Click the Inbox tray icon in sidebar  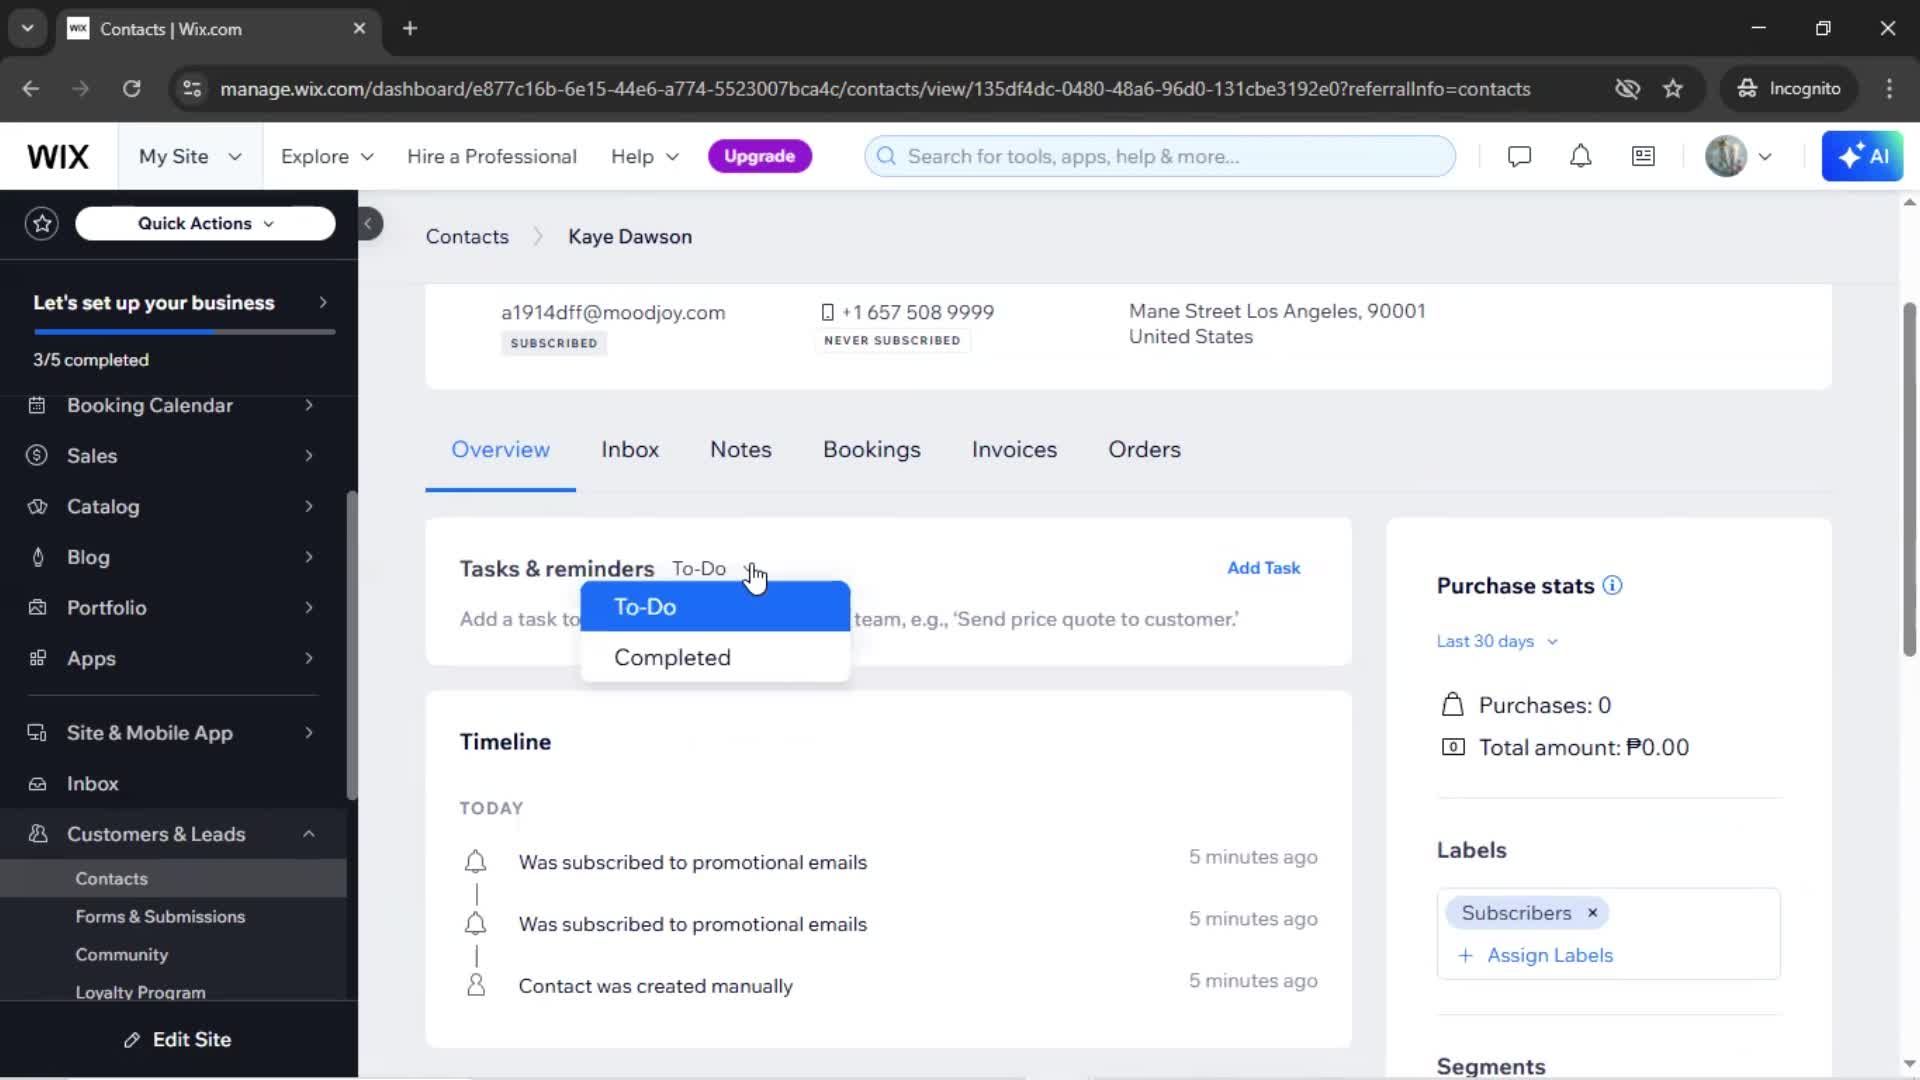(x=37, y=784)
